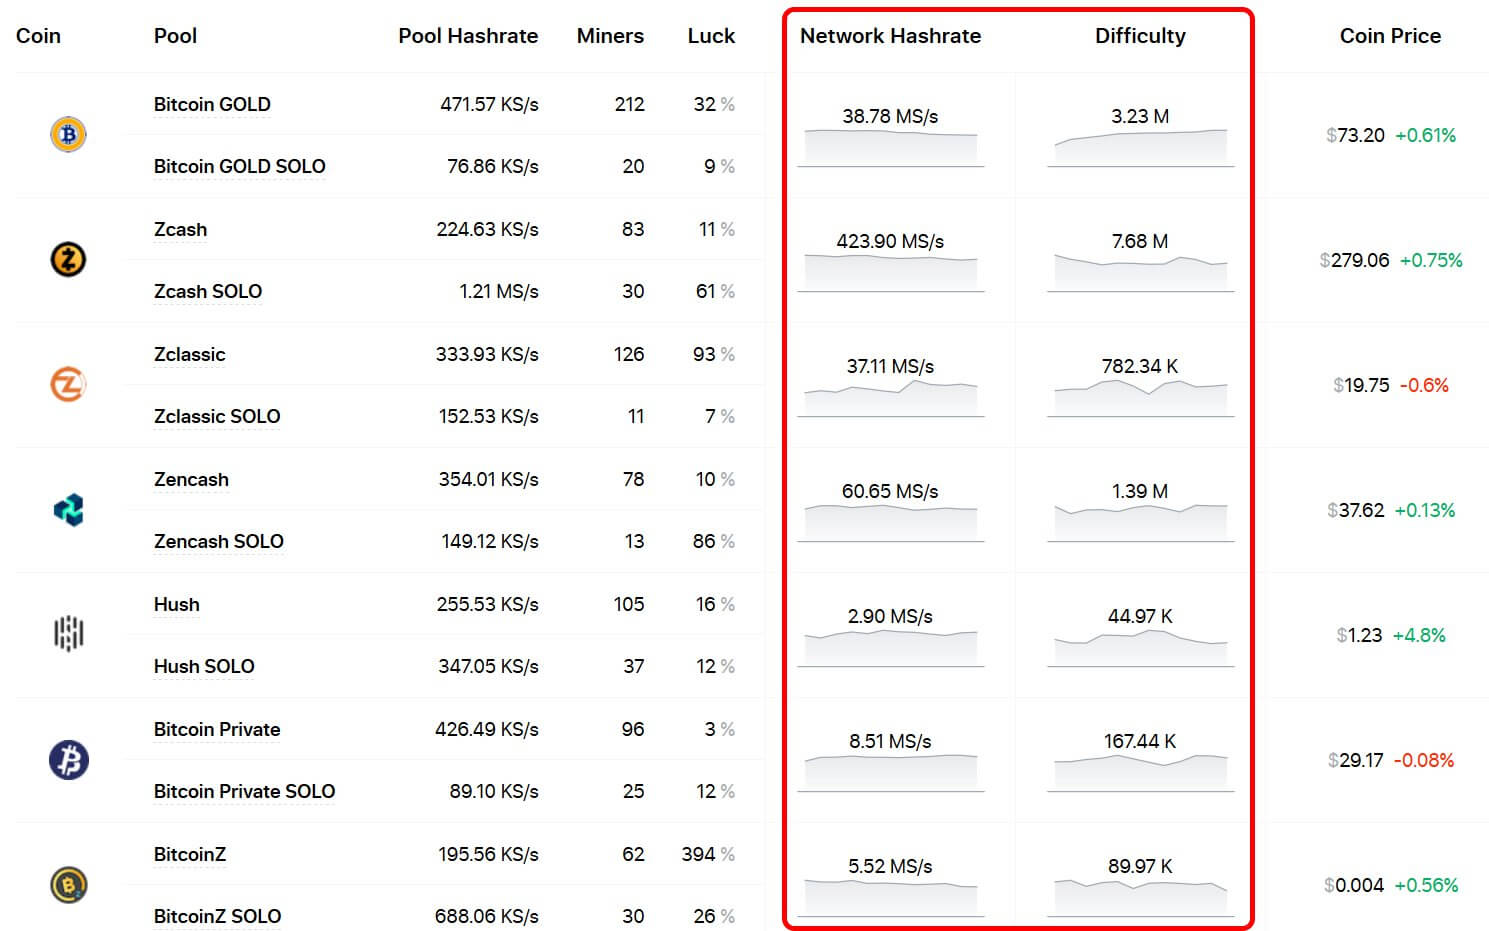
Task: Open the Bitcoin GOLD SOLO pool
Action: [239, 166]
